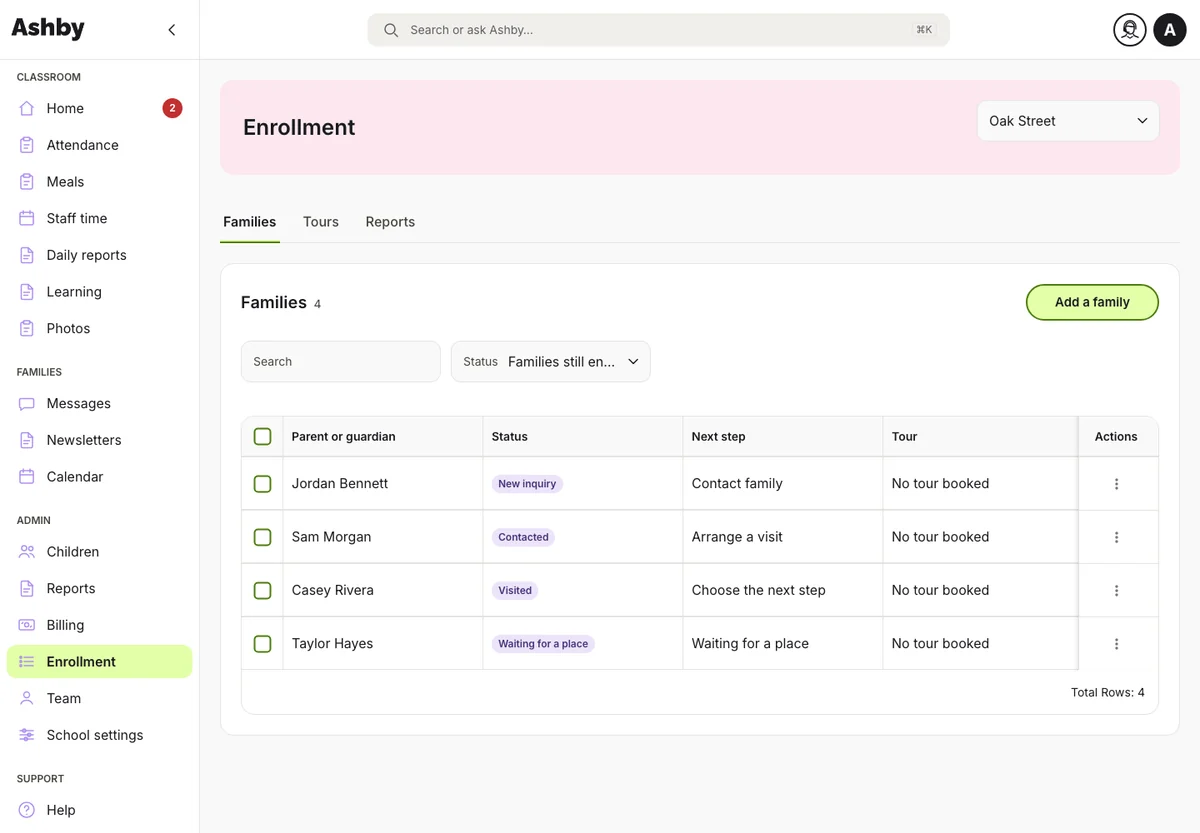
Task: Select the Jordan Bennett row checkbox
Action: click(x=262, y=484)
